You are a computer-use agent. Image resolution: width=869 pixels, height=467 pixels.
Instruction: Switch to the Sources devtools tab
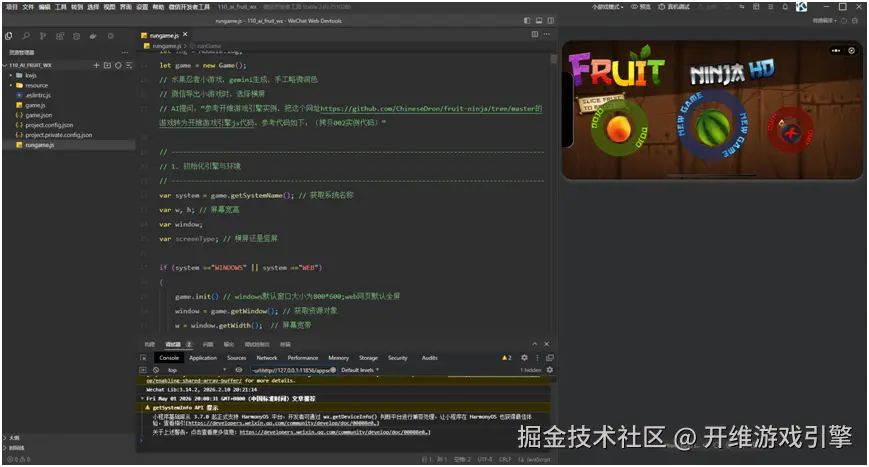pyautogui.click(x=237, y=358)
